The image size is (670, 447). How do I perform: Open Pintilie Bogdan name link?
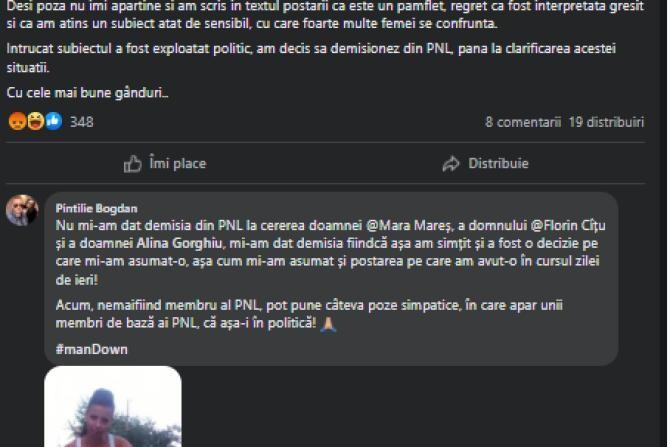[x=97, y=209]
